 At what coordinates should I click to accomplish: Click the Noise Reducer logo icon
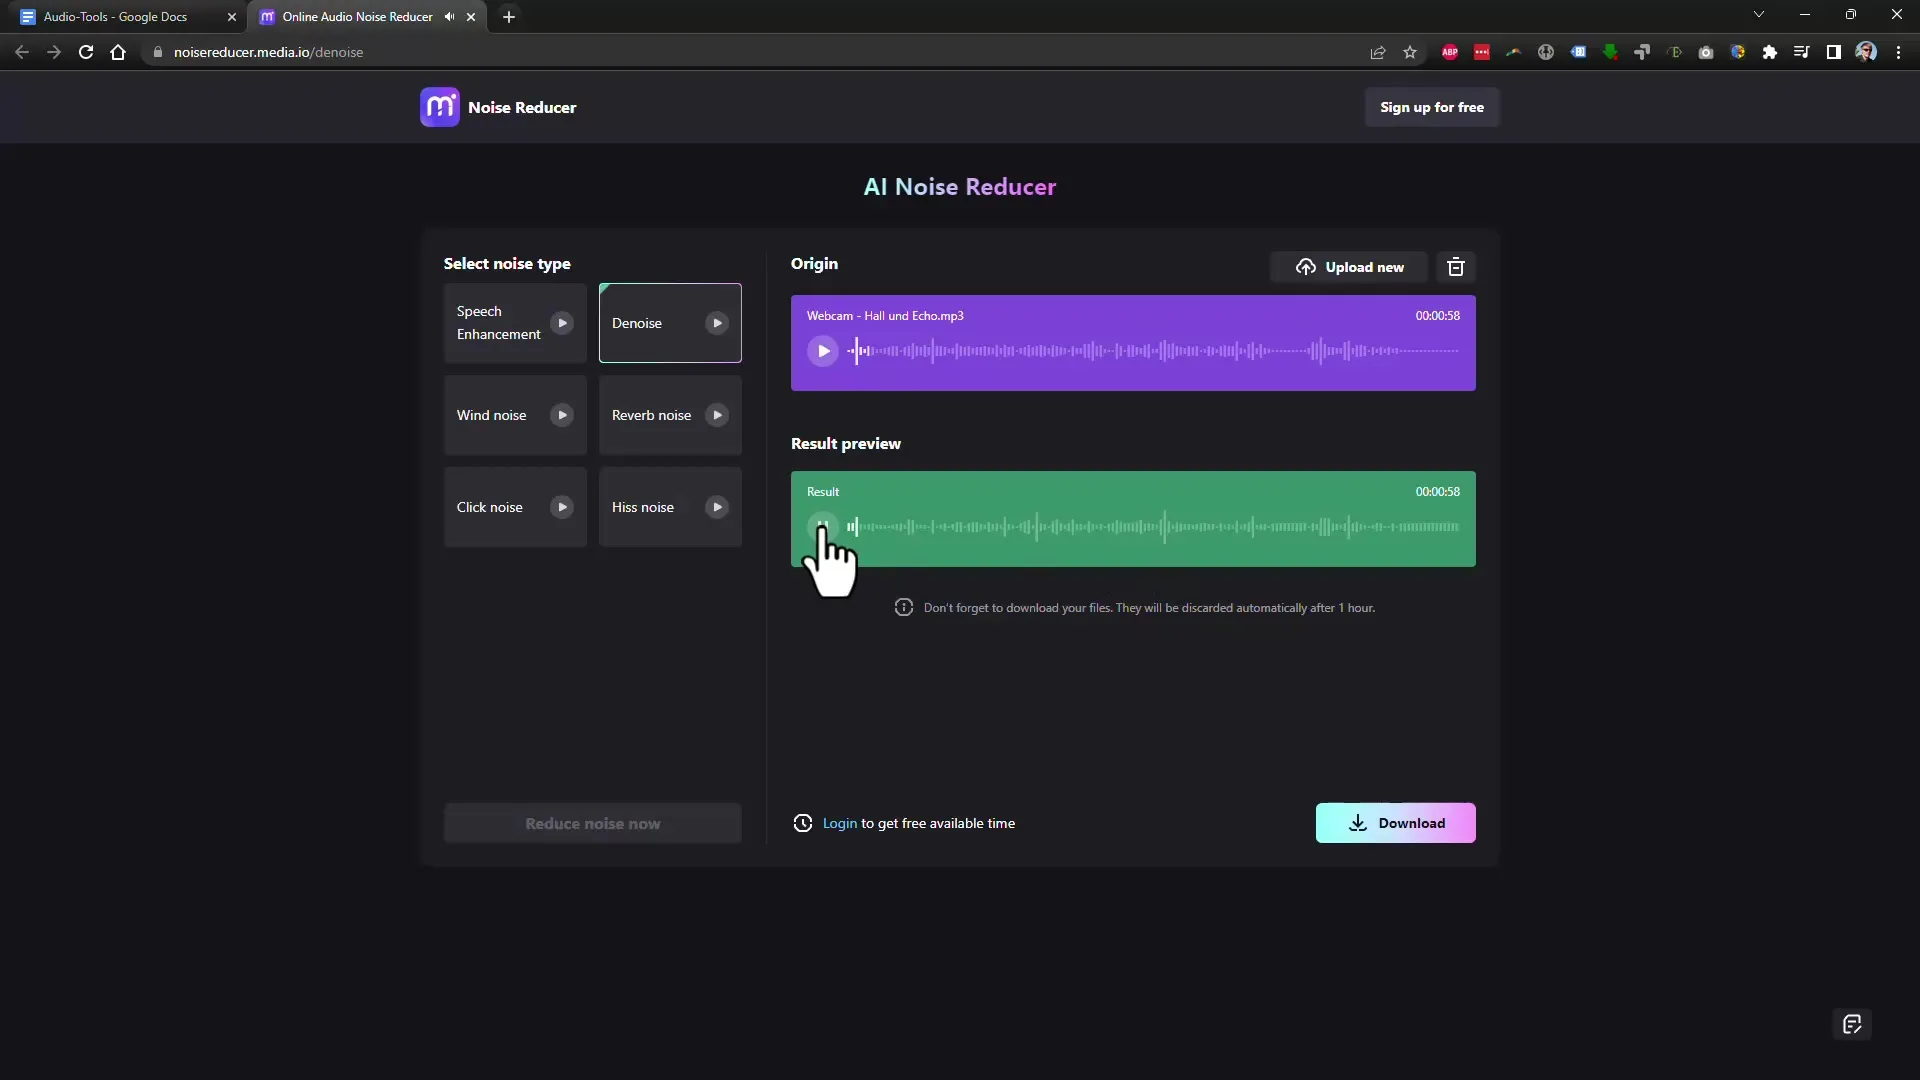(x=440, y=107)
